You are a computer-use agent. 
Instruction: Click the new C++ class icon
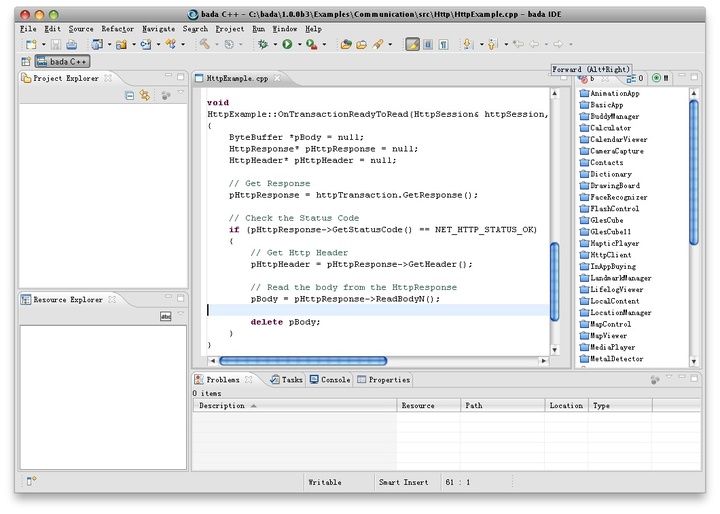[146, 45]
